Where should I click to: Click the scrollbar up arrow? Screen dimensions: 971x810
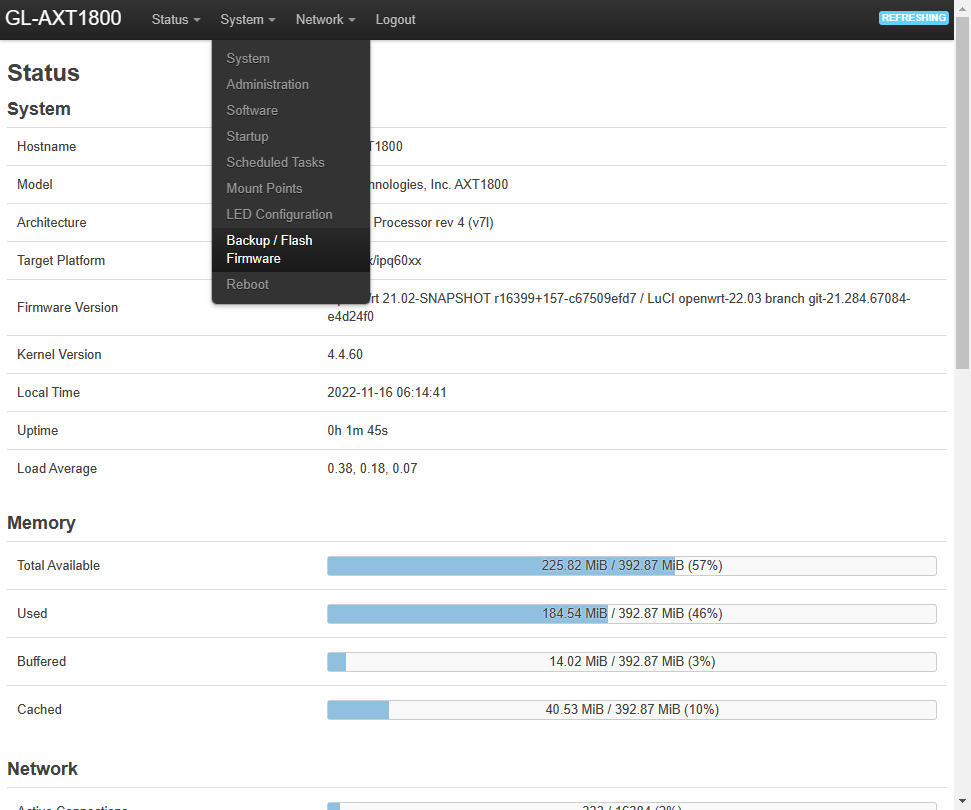[962, 7]
